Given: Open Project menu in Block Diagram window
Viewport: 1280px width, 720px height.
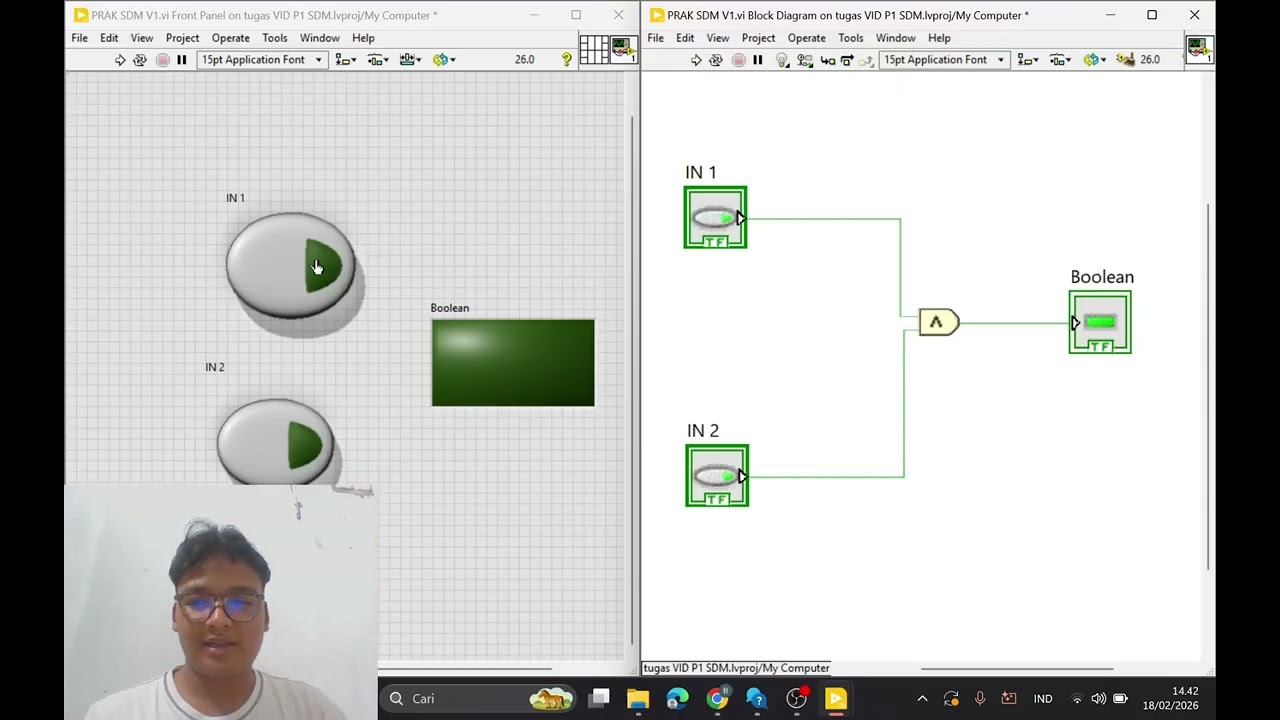Looking at the screenshot, I should pyautogui.click(x=758, y=38).
